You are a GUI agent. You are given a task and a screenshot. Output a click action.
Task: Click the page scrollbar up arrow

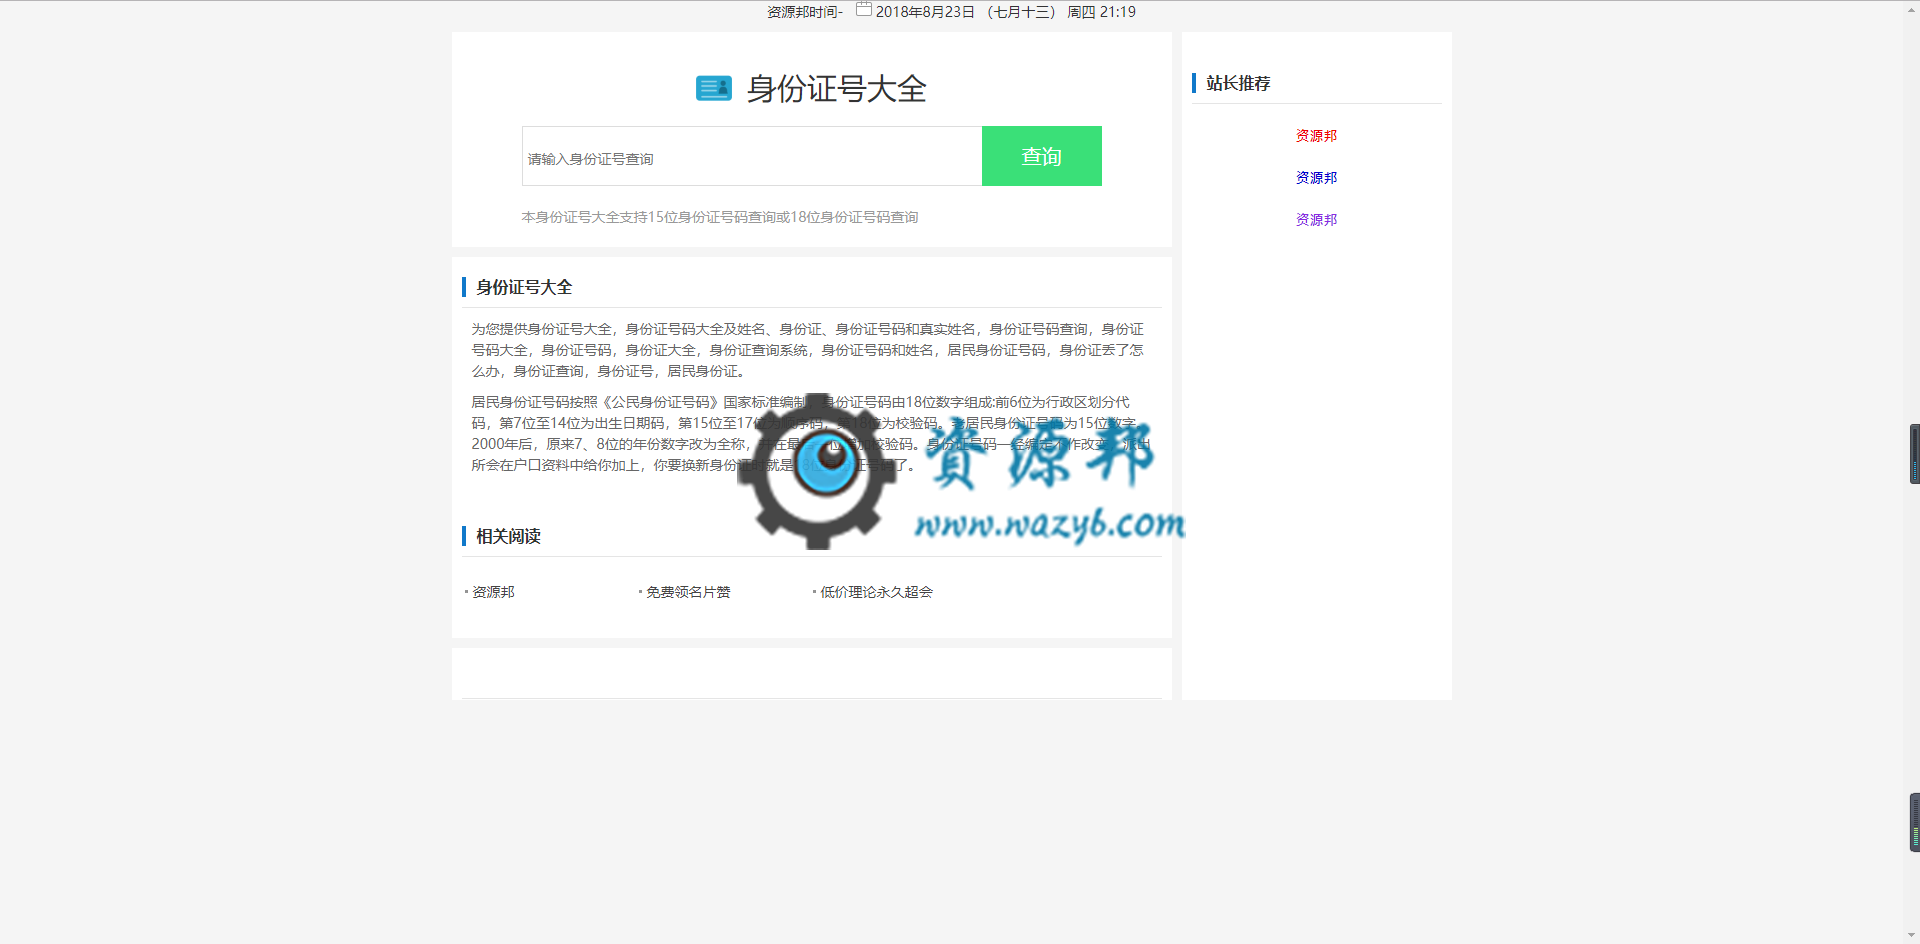(x=1911, y=9)
